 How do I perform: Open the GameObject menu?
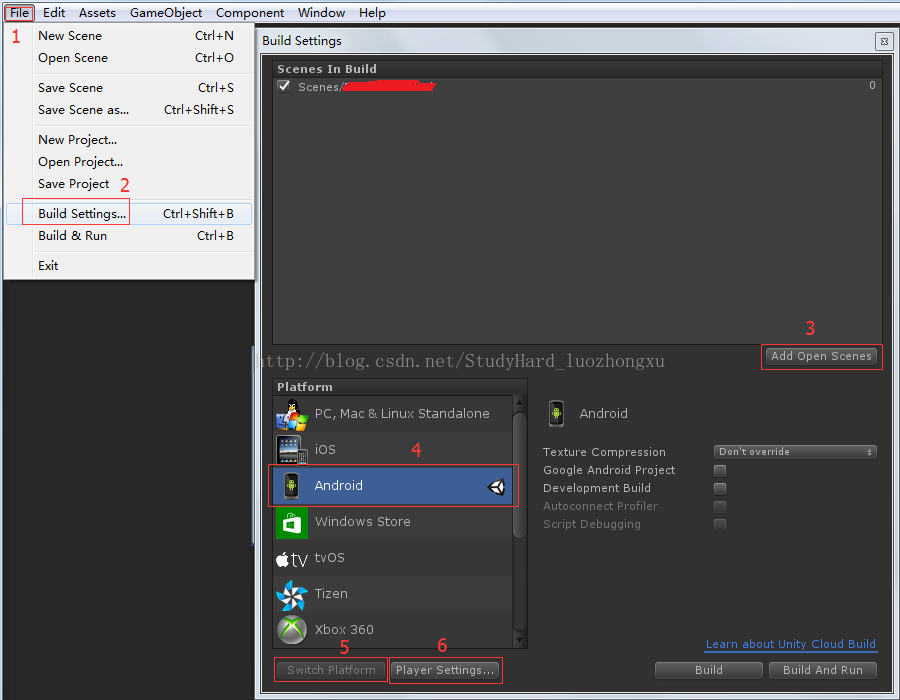[x=166, y=13]
